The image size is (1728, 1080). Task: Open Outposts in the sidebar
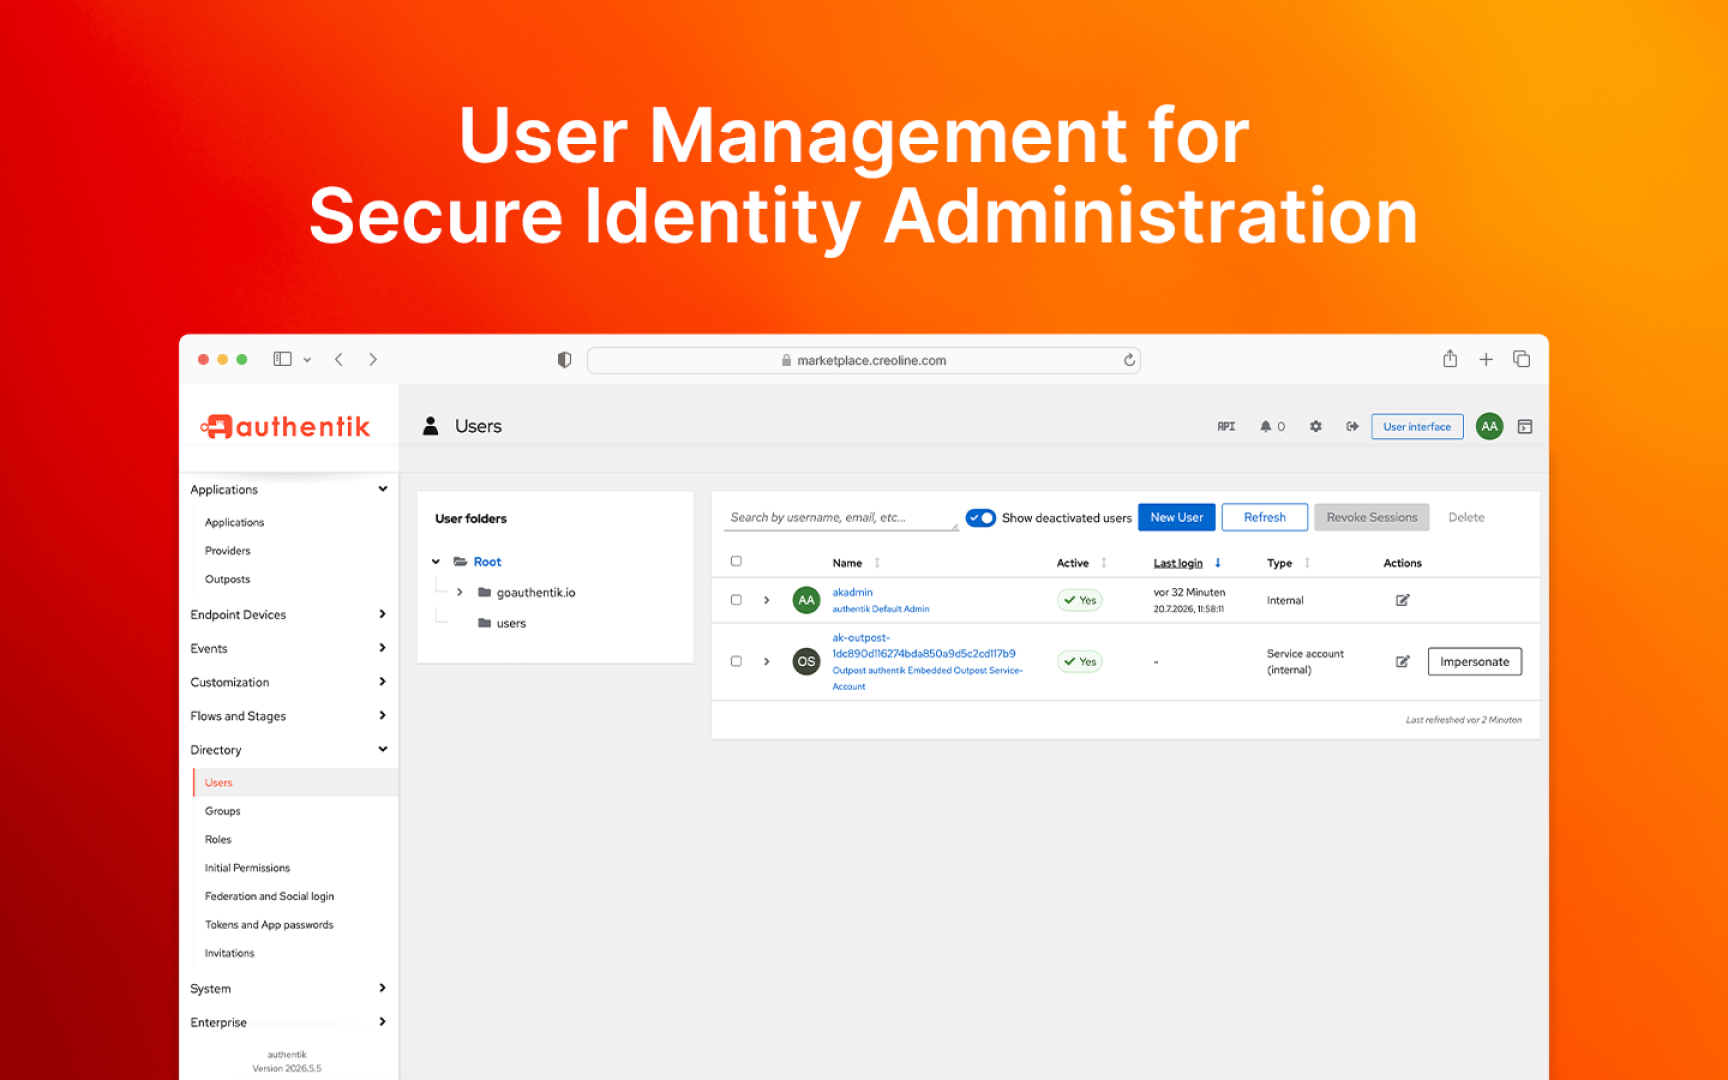coord(228,580)
